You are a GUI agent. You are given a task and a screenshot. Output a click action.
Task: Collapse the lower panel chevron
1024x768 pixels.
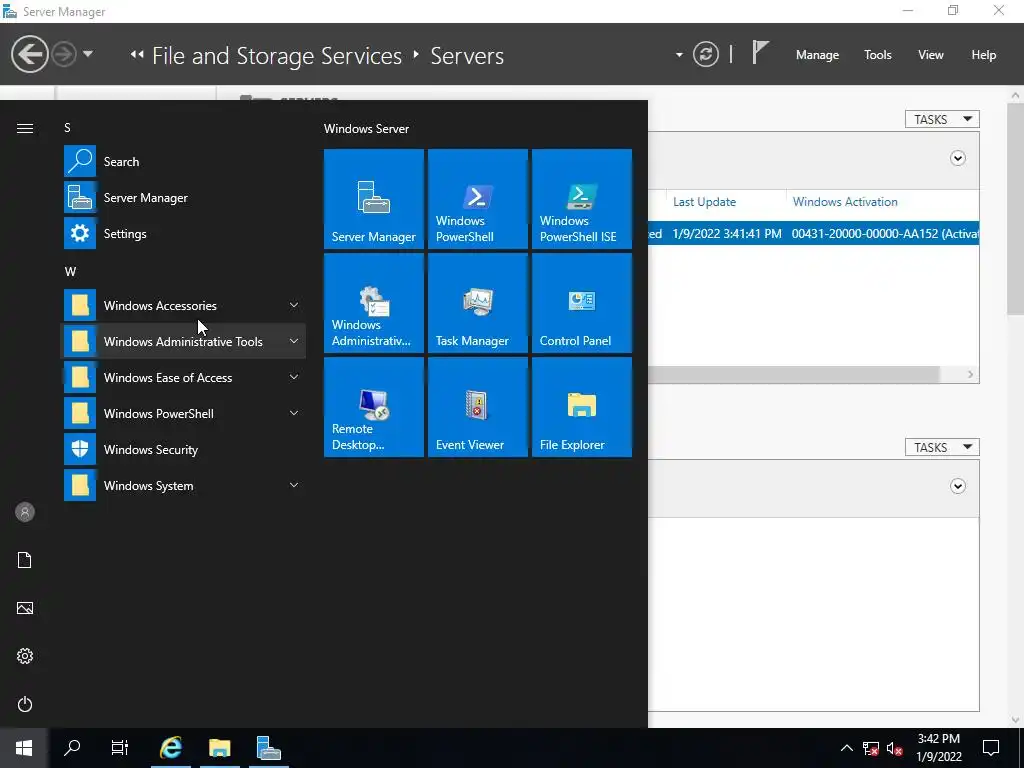coord(957,486)
